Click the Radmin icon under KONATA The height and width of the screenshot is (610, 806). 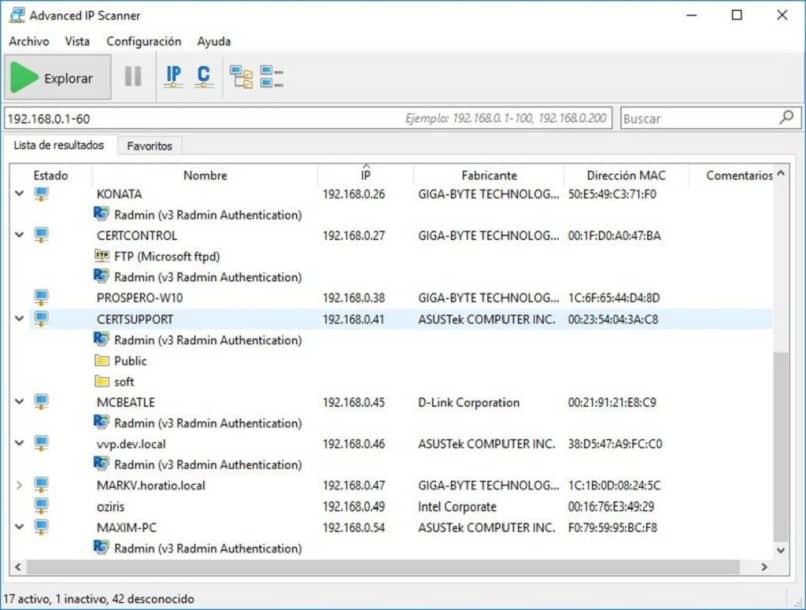pos(101,213)
